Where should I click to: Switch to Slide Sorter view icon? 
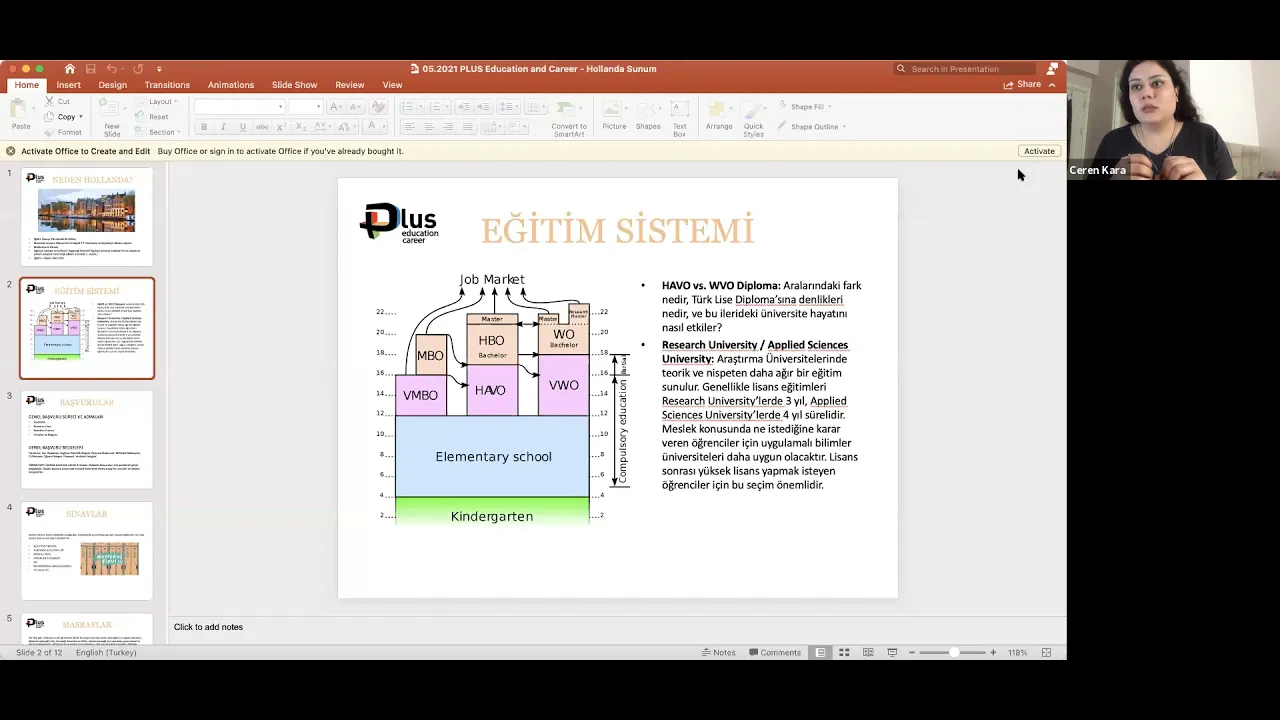[x=844, y=652]
